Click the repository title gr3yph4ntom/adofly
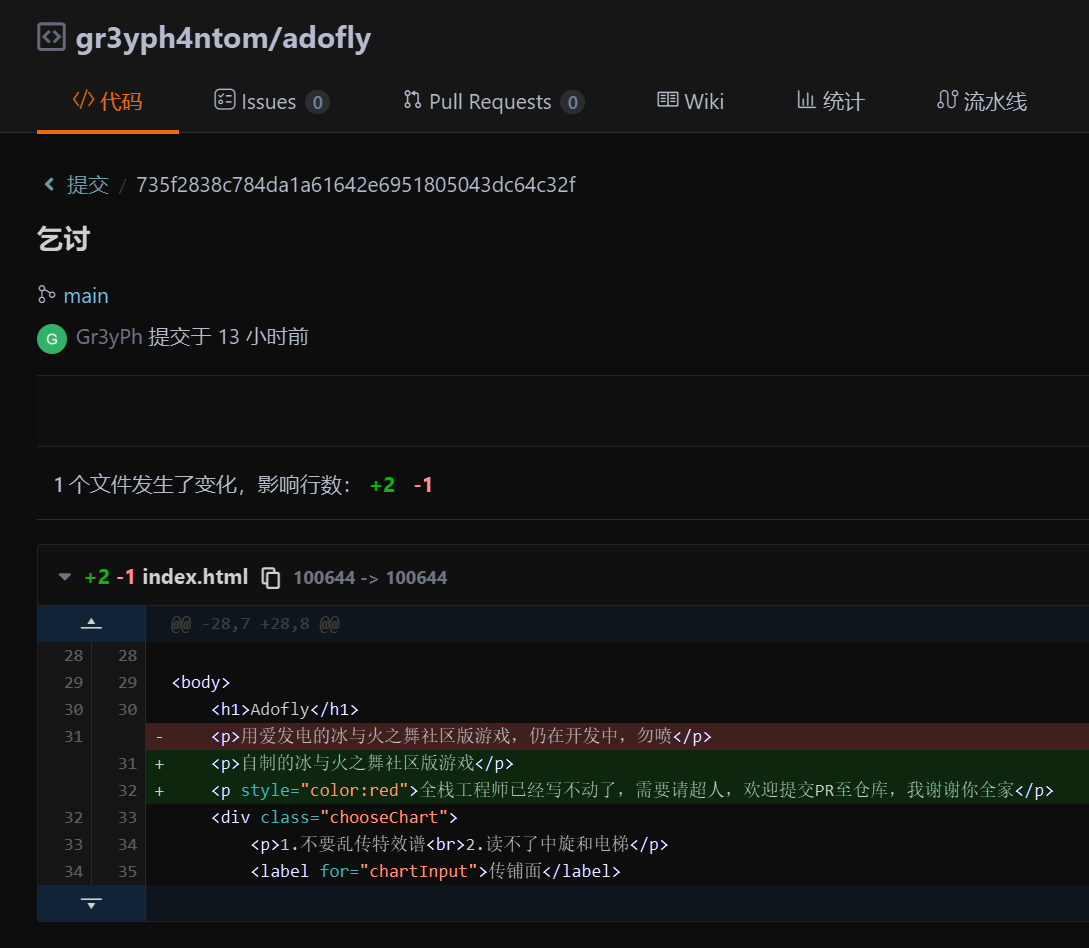The width and height of the screenshot is (1089, 948). tap(223, 38)
